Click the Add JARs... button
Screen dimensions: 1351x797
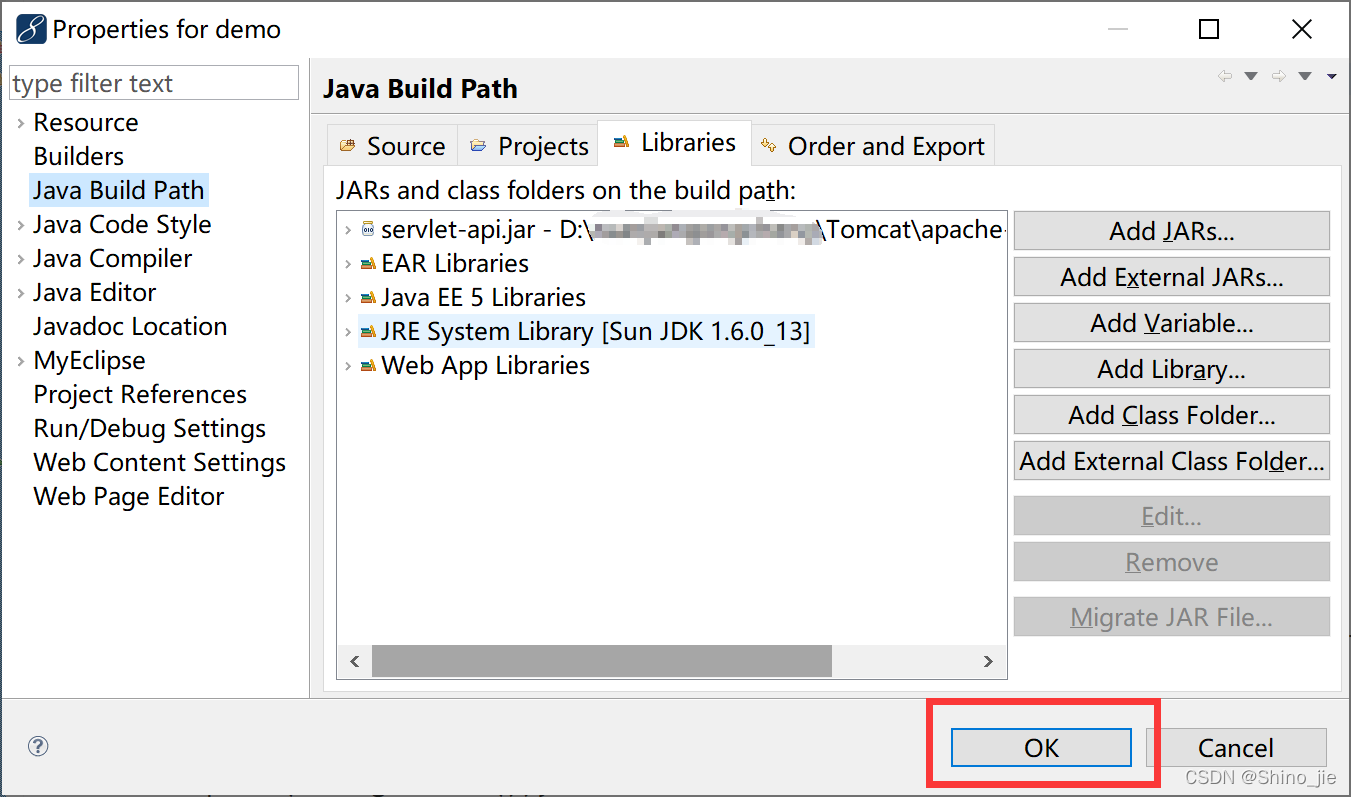tap(1171, 231)
